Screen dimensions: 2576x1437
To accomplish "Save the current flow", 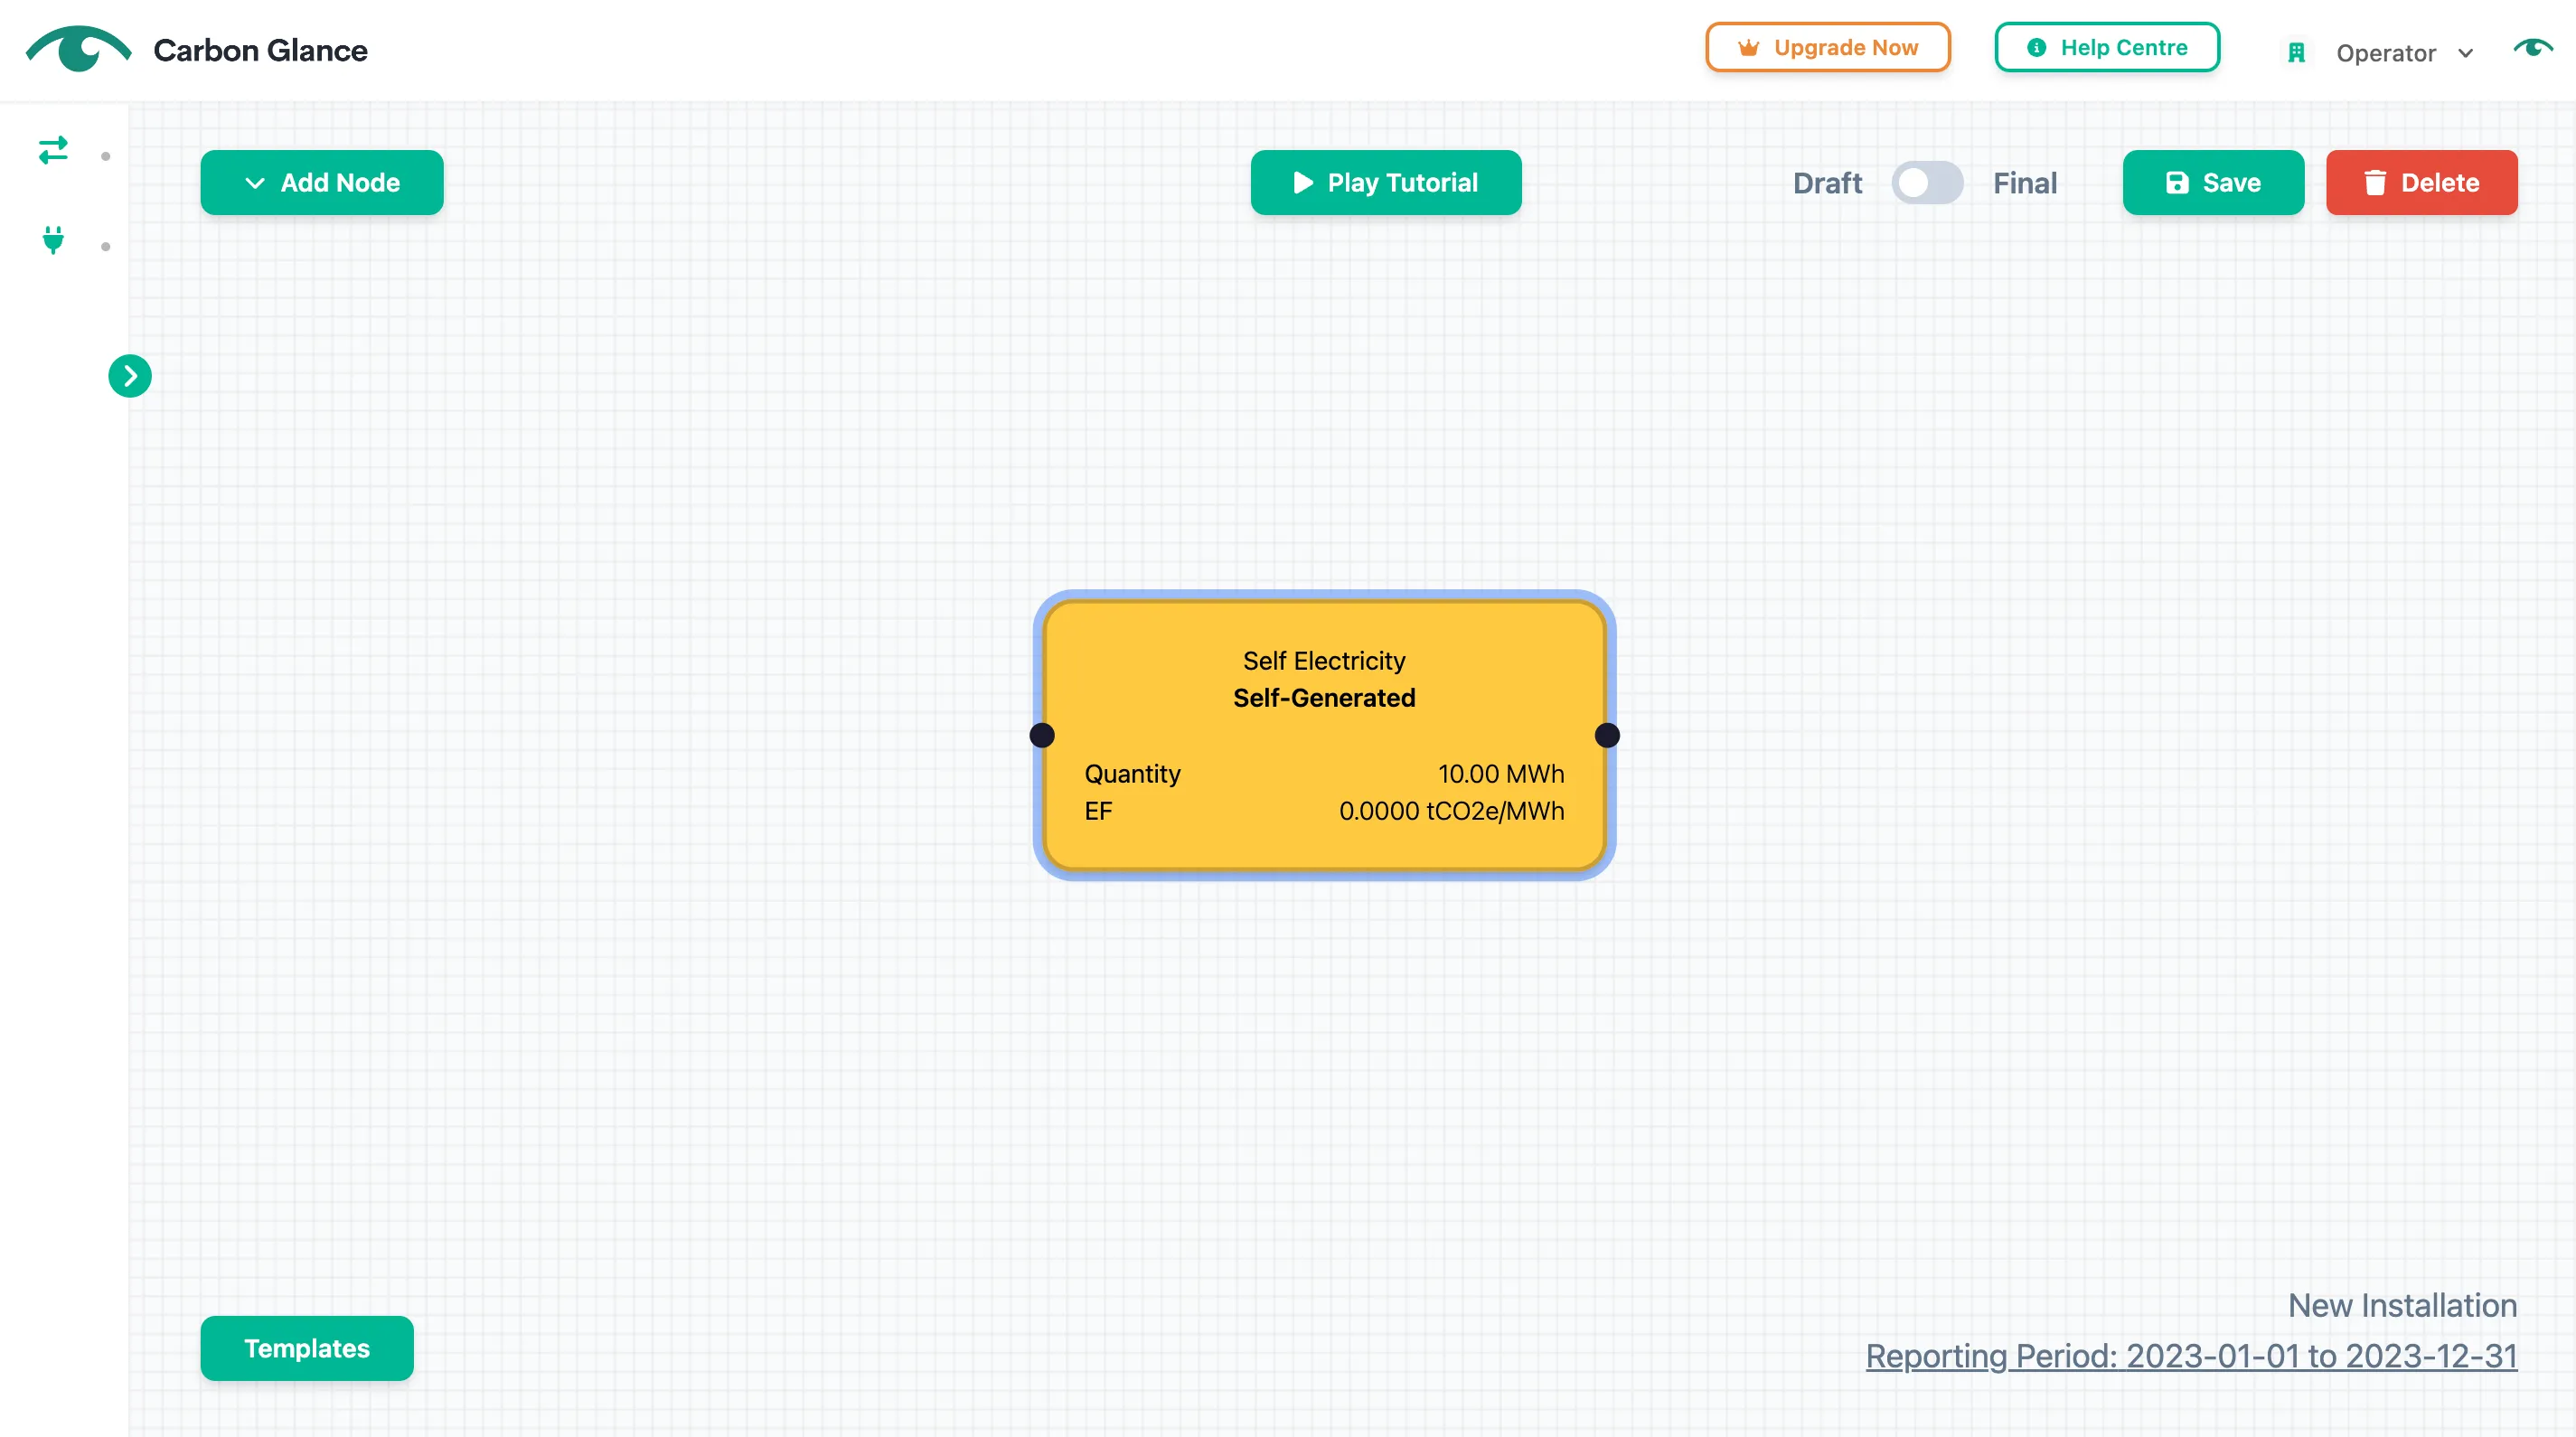I will pyautogui.click(x=2213, y=183).
